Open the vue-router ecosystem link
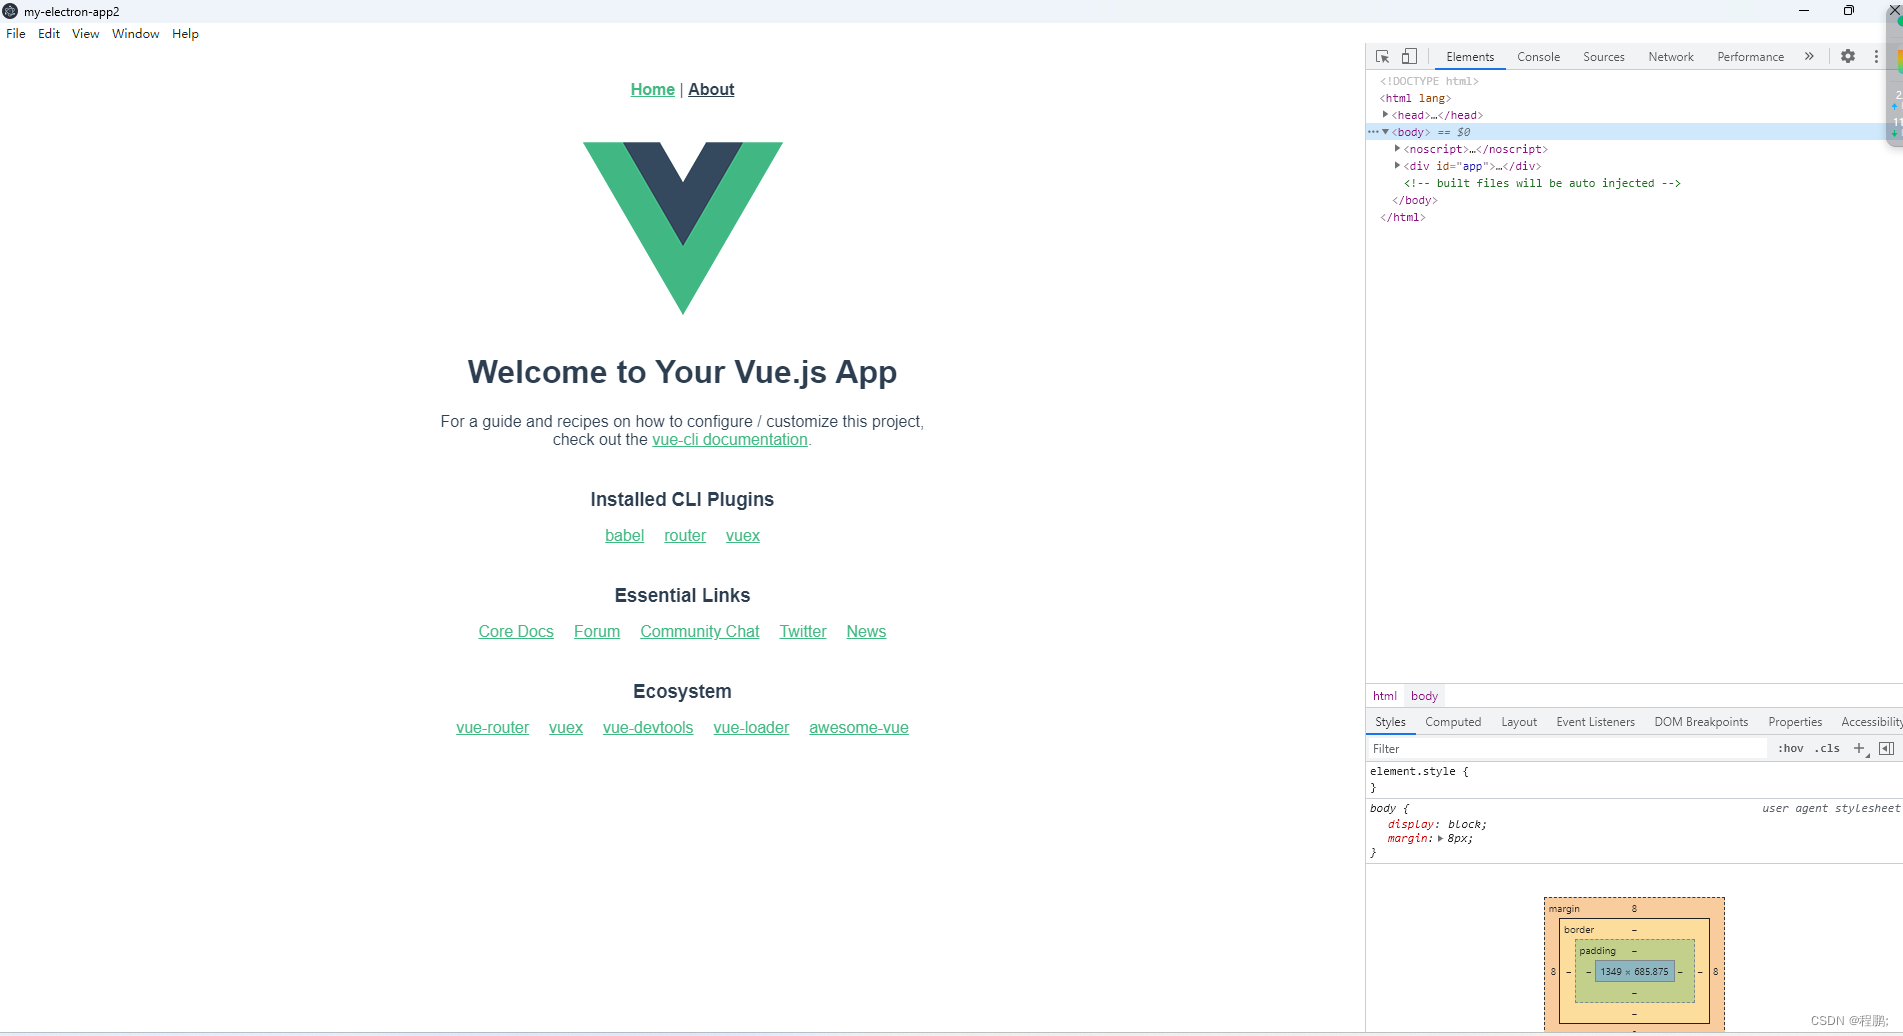1903x1036 pixels. (x=493, y=728)
